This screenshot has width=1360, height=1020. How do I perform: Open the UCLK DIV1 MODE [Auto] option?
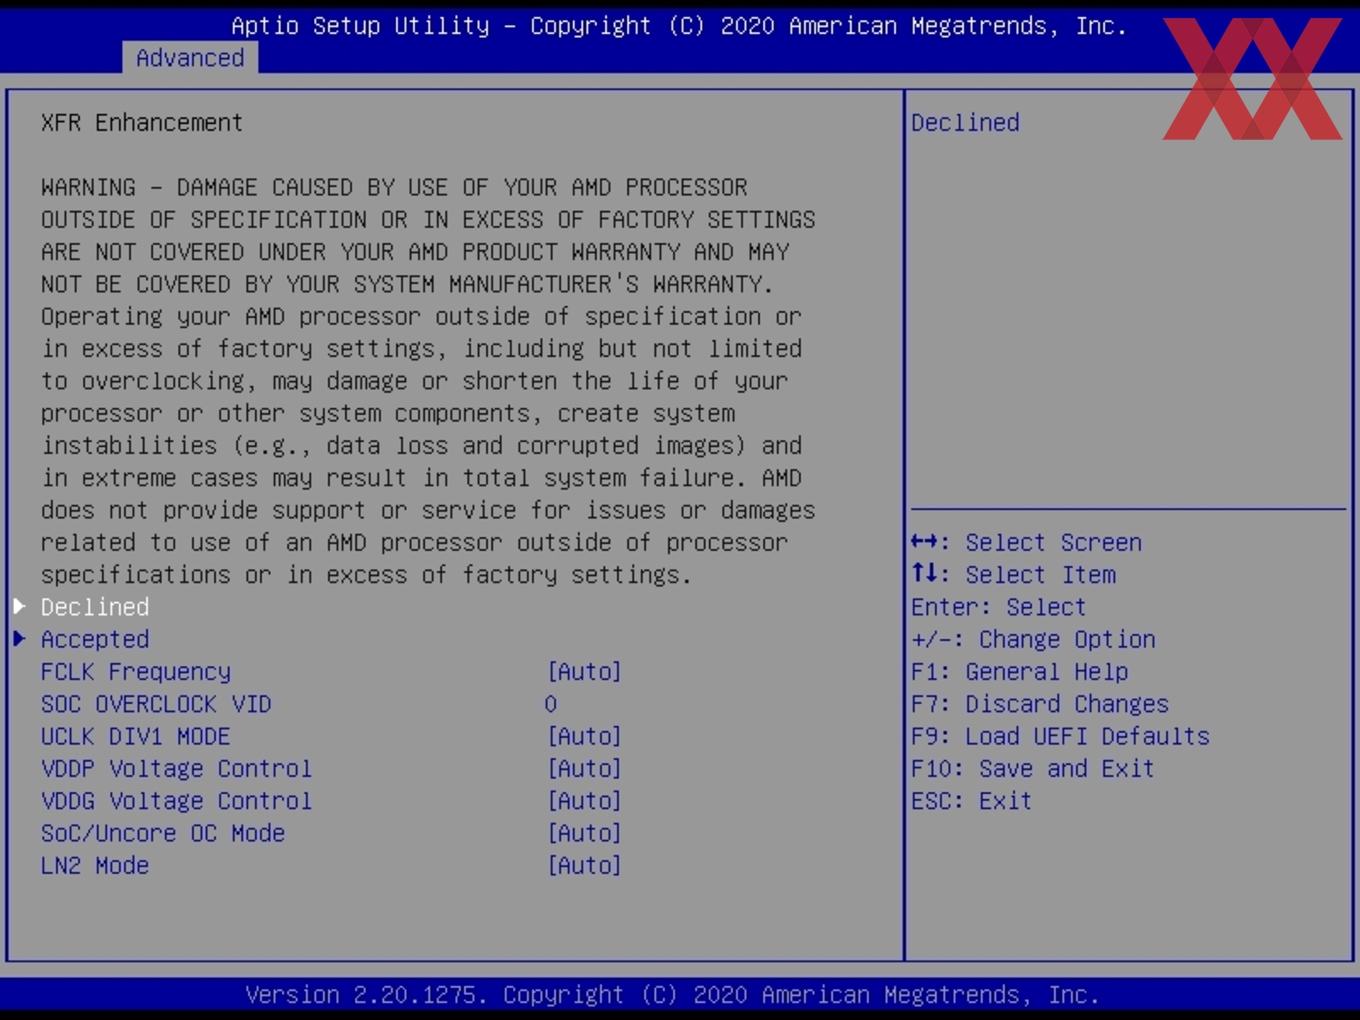click(584, 736)
